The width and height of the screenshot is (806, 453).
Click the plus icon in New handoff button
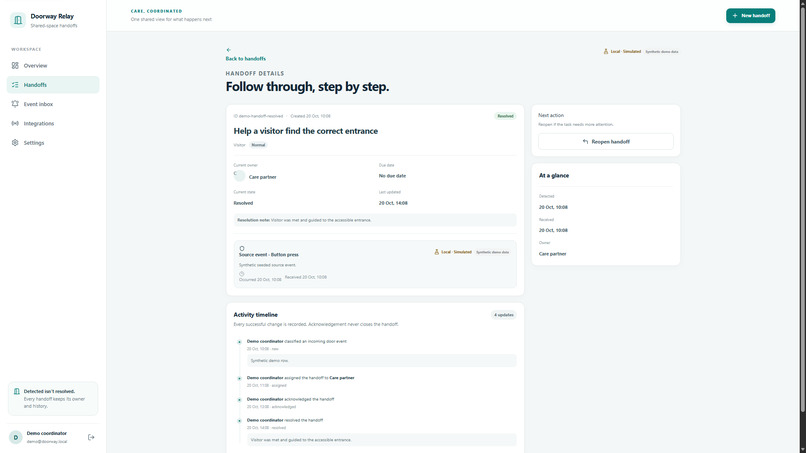735,15
